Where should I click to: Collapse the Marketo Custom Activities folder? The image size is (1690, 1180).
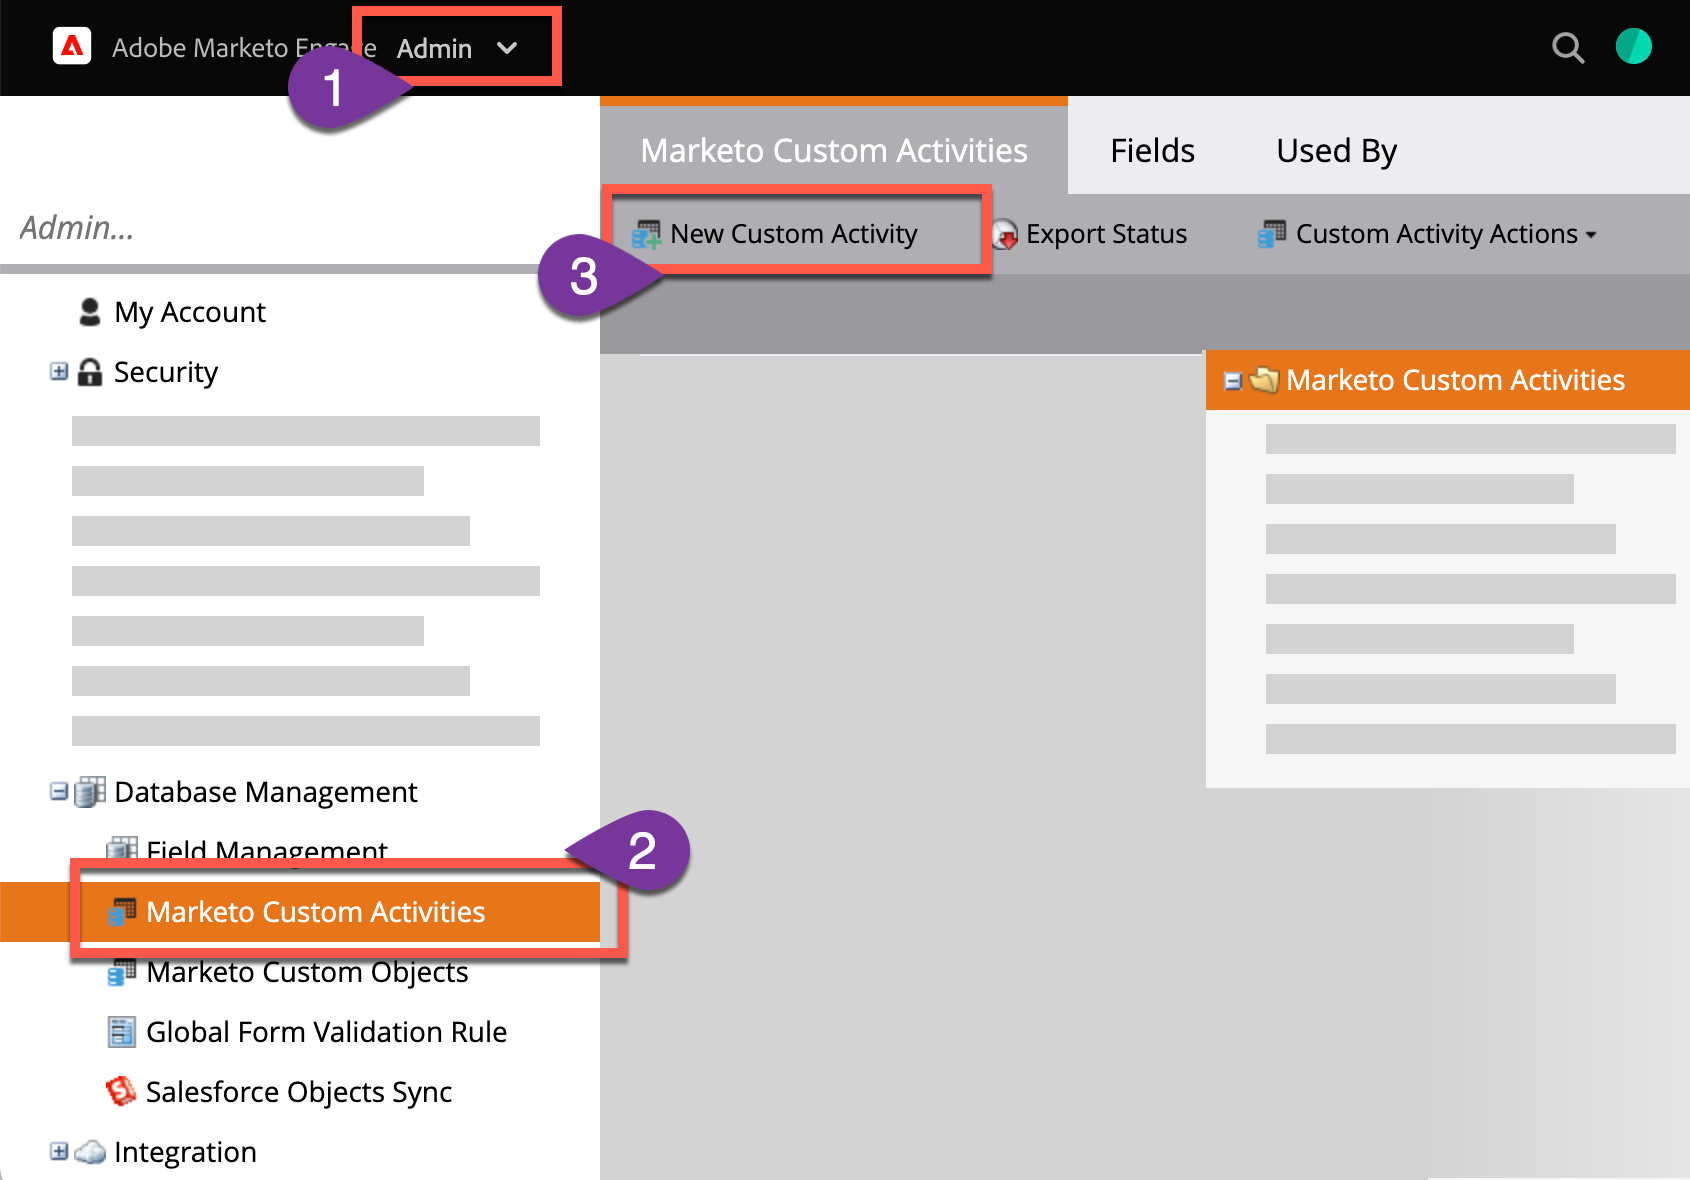1233,381
